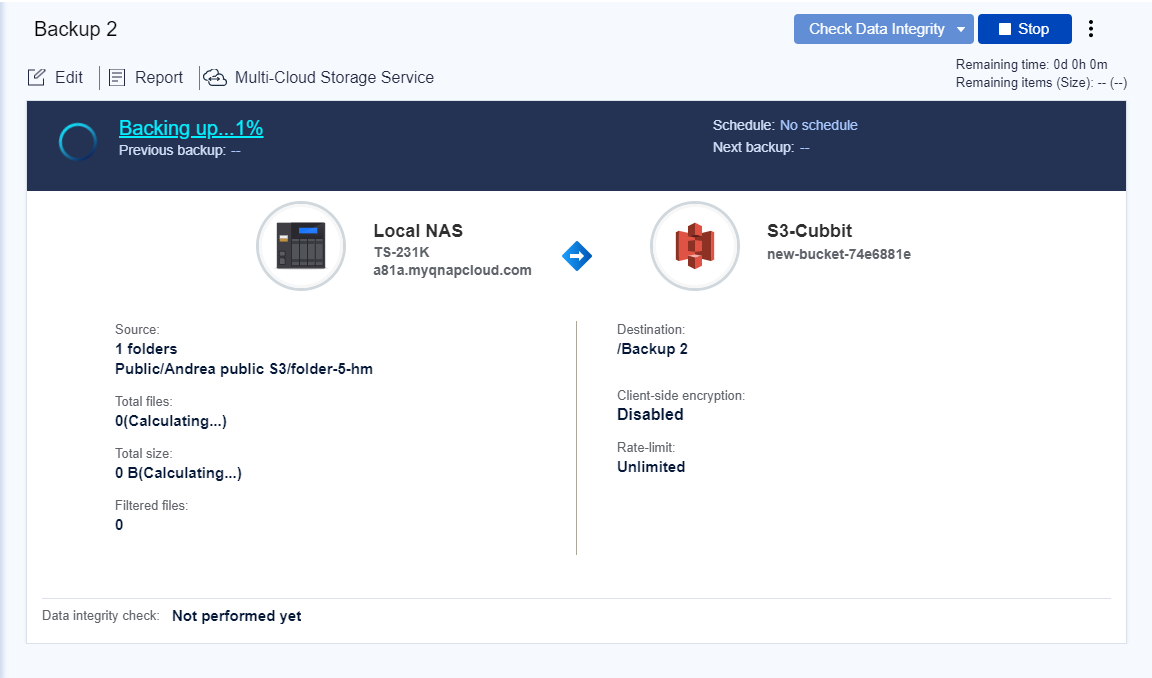Open the Report view
The image size is (1152, 678).
(x=146, y=77)
